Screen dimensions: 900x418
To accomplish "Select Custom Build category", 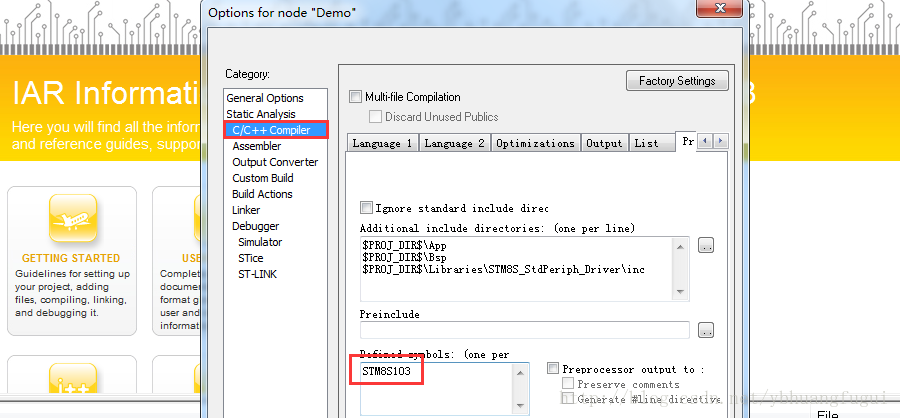I will 262,179.
